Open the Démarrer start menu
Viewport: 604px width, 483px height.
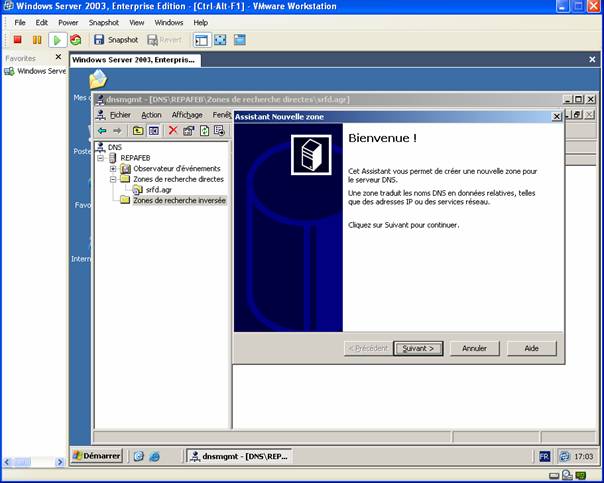pyautogui.click(x=97, y=456)
